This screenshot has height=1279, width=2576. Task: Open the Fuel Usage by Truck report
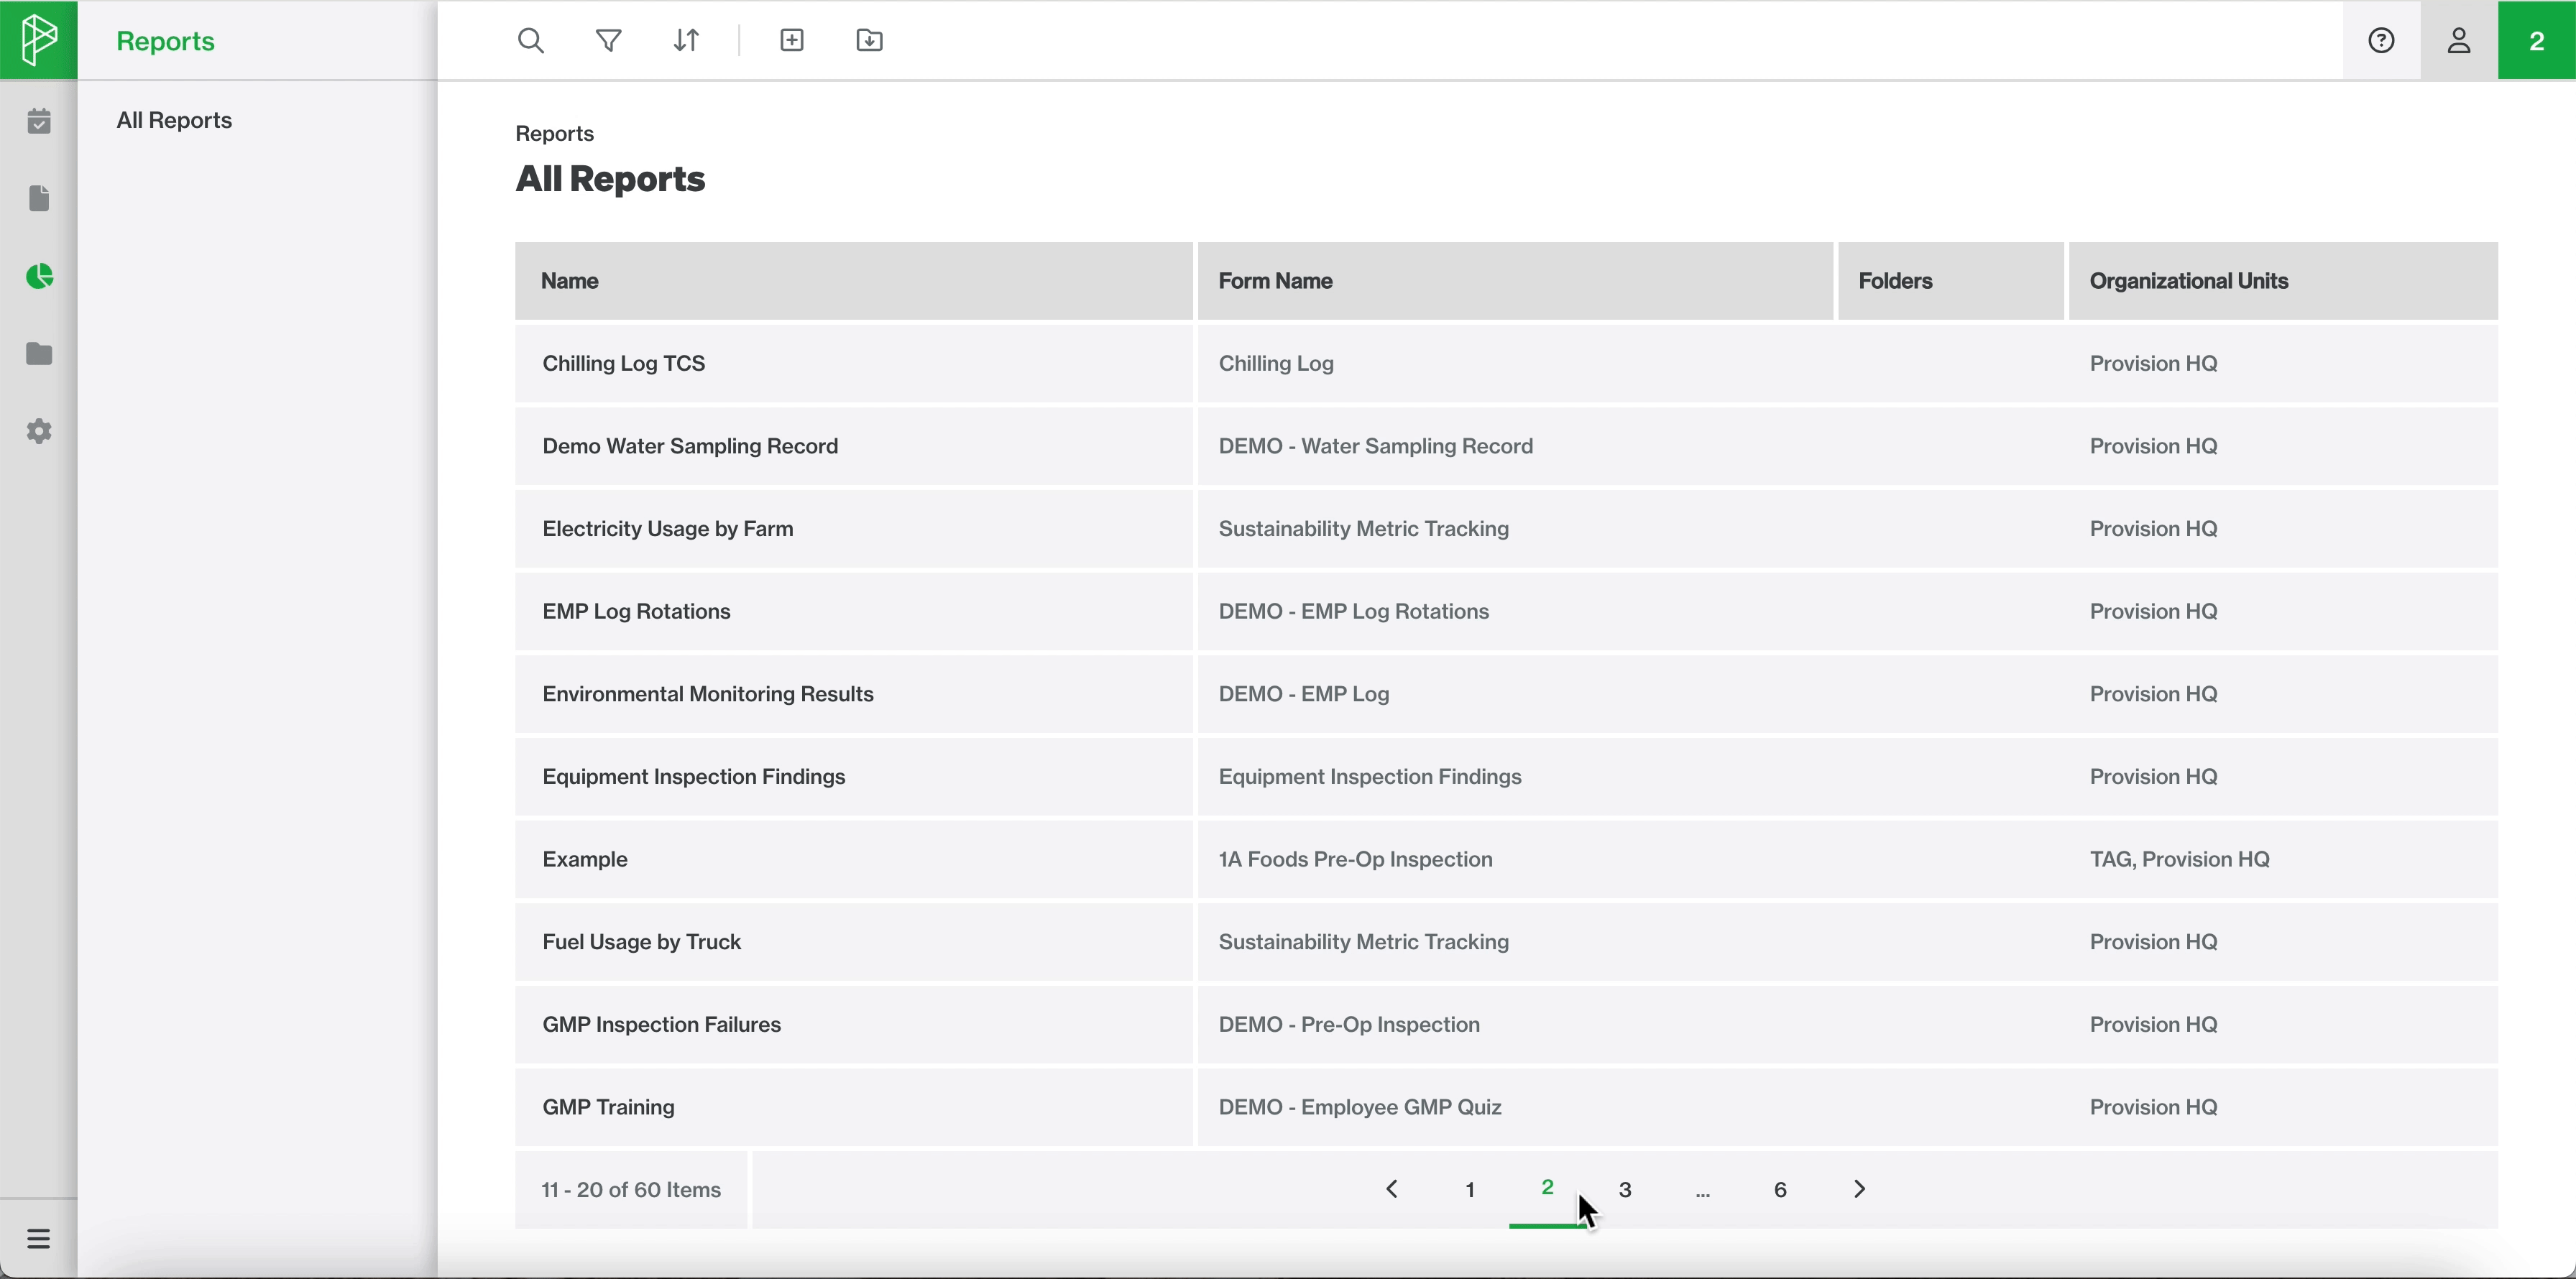[641, 943]
